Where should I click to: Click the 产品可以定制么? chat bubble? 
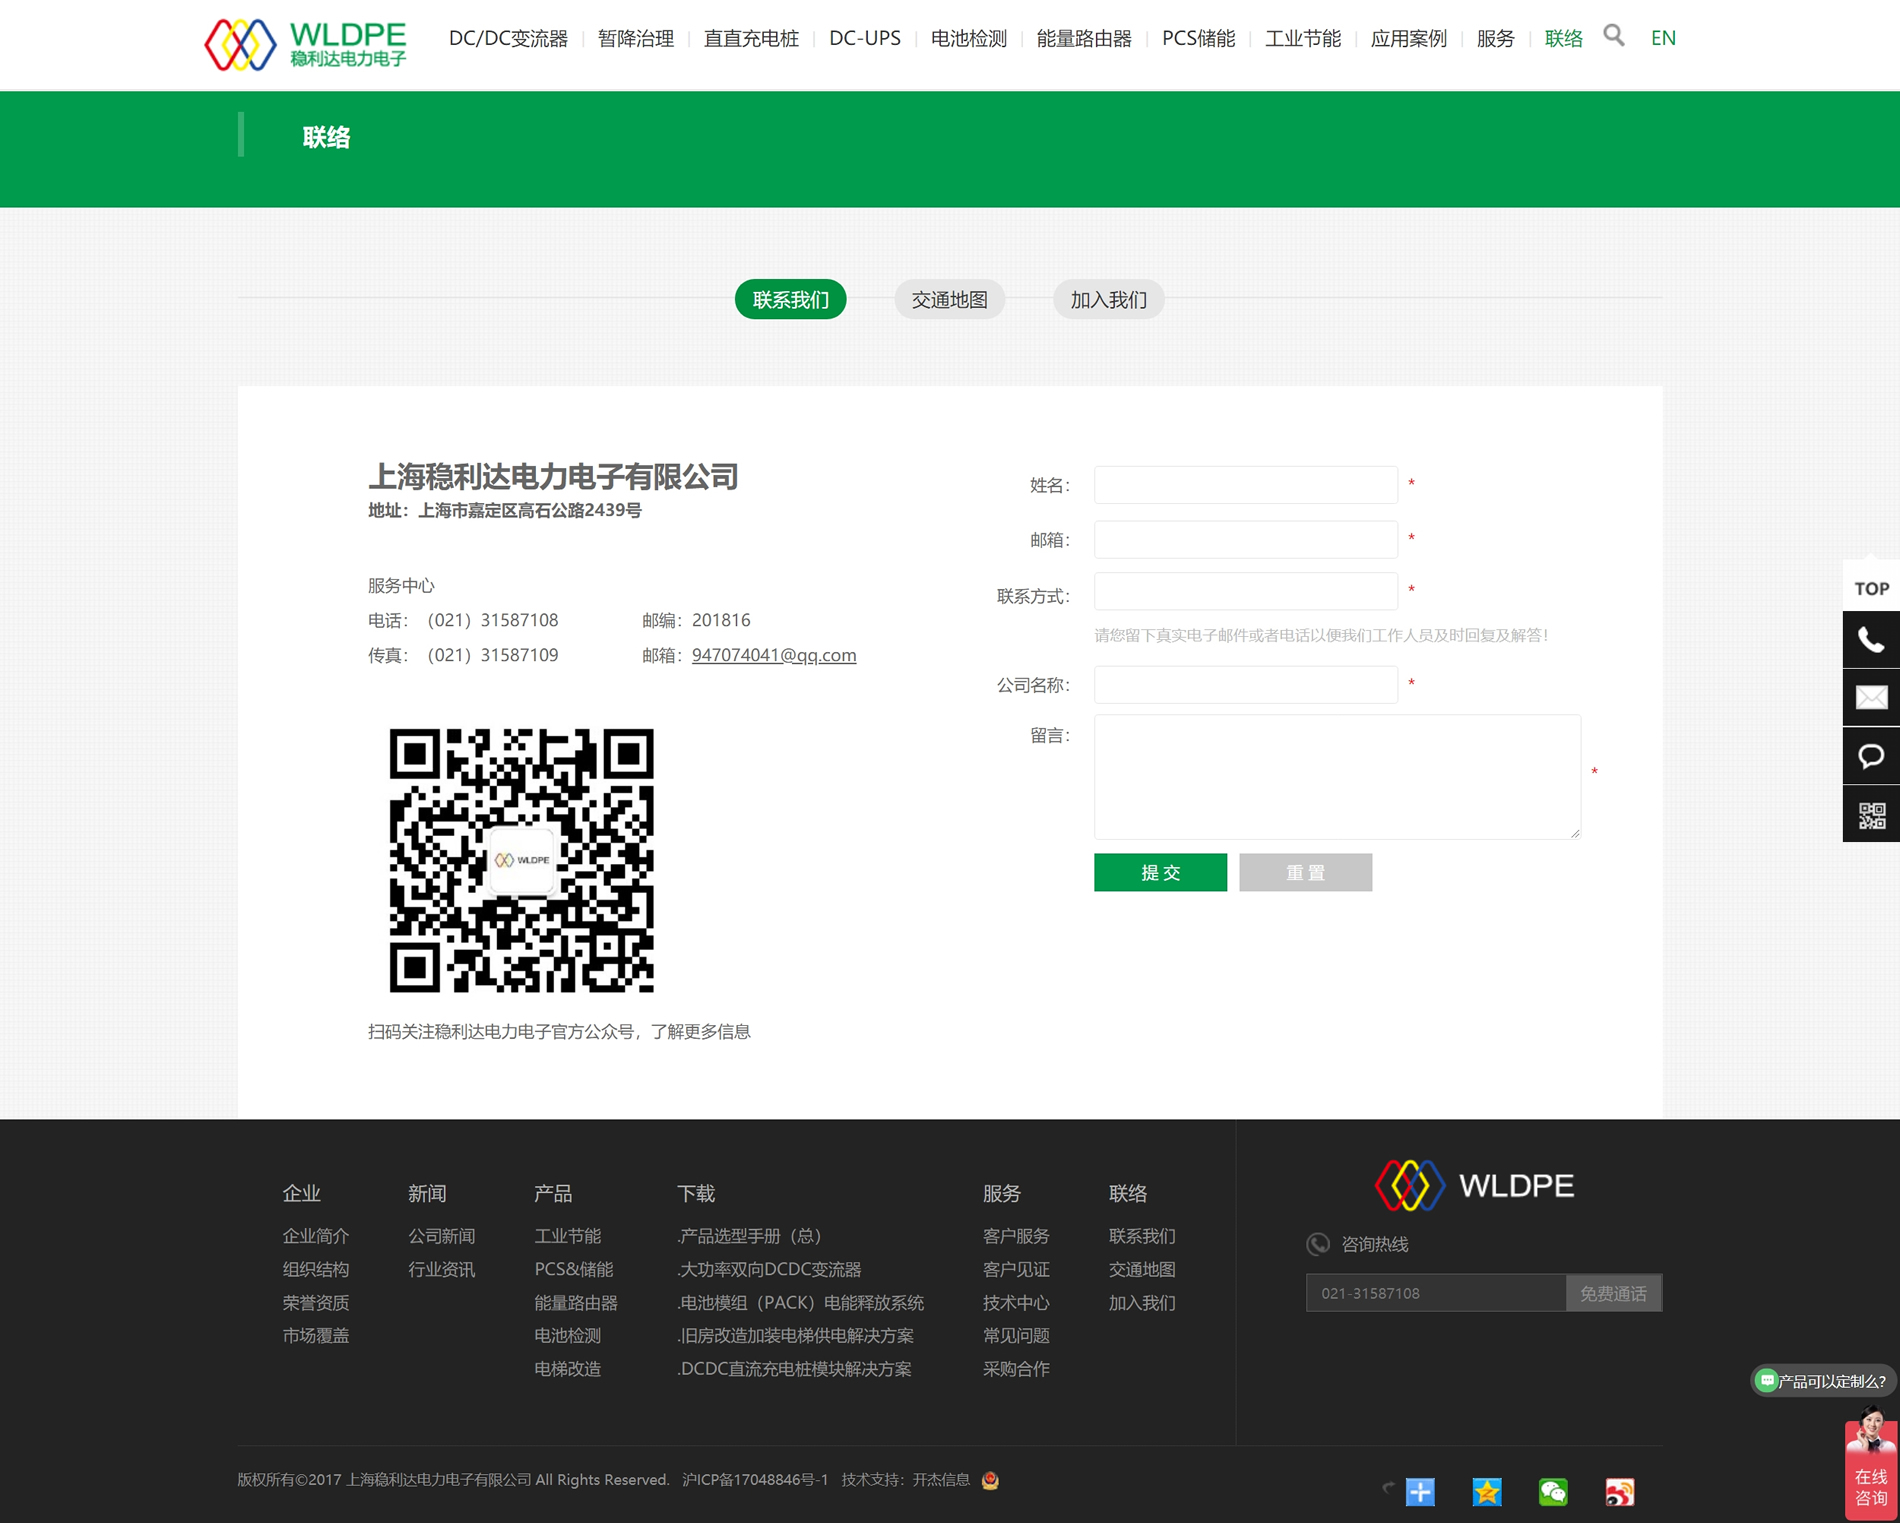click(x=1822, y=1381)
